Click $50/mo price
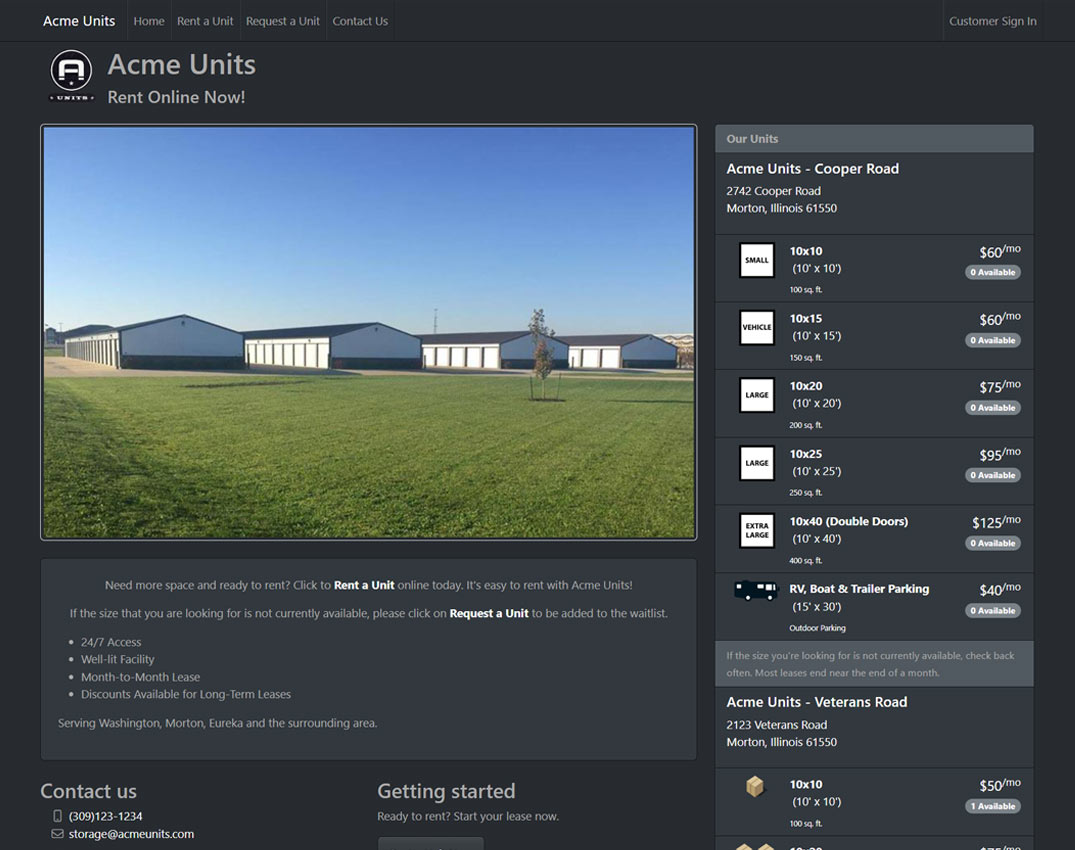This screenshot has height=850, width=1075. point(1000,784)
